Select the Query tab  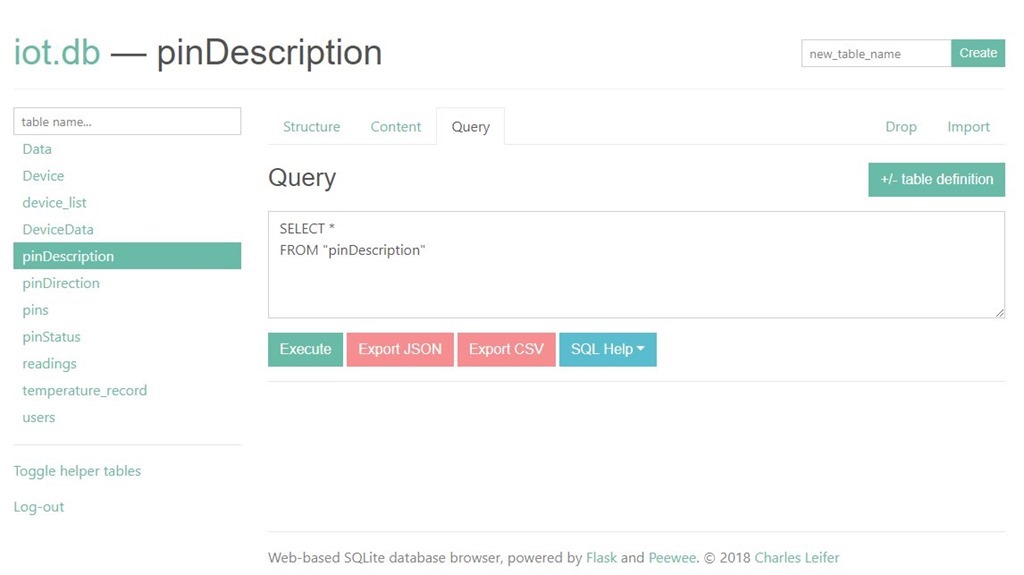[470, 127]
